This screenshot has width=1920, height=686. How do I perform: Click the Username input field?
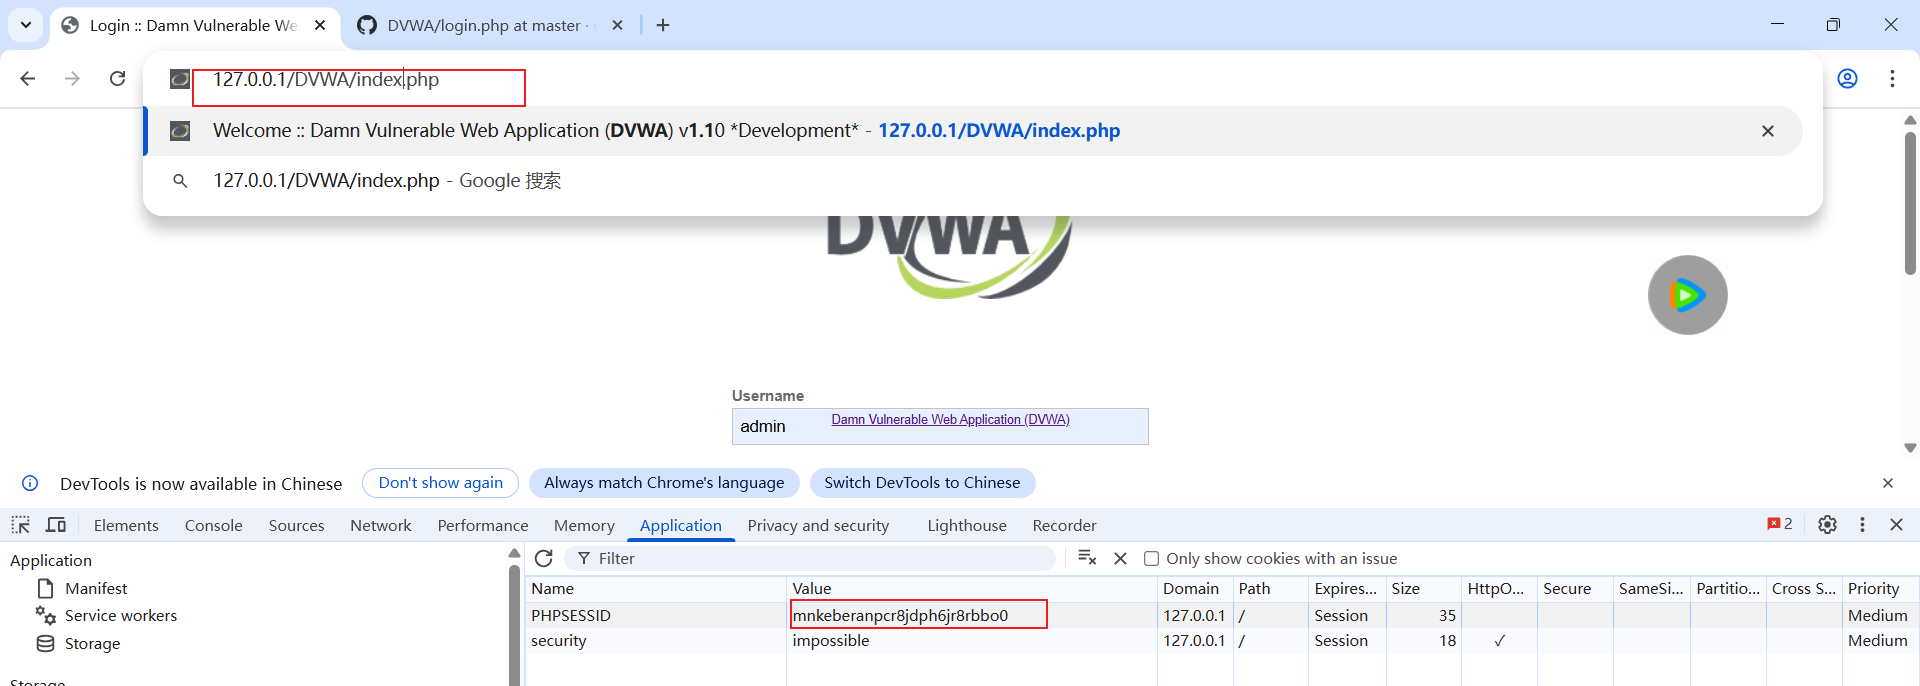coord(940,426)
